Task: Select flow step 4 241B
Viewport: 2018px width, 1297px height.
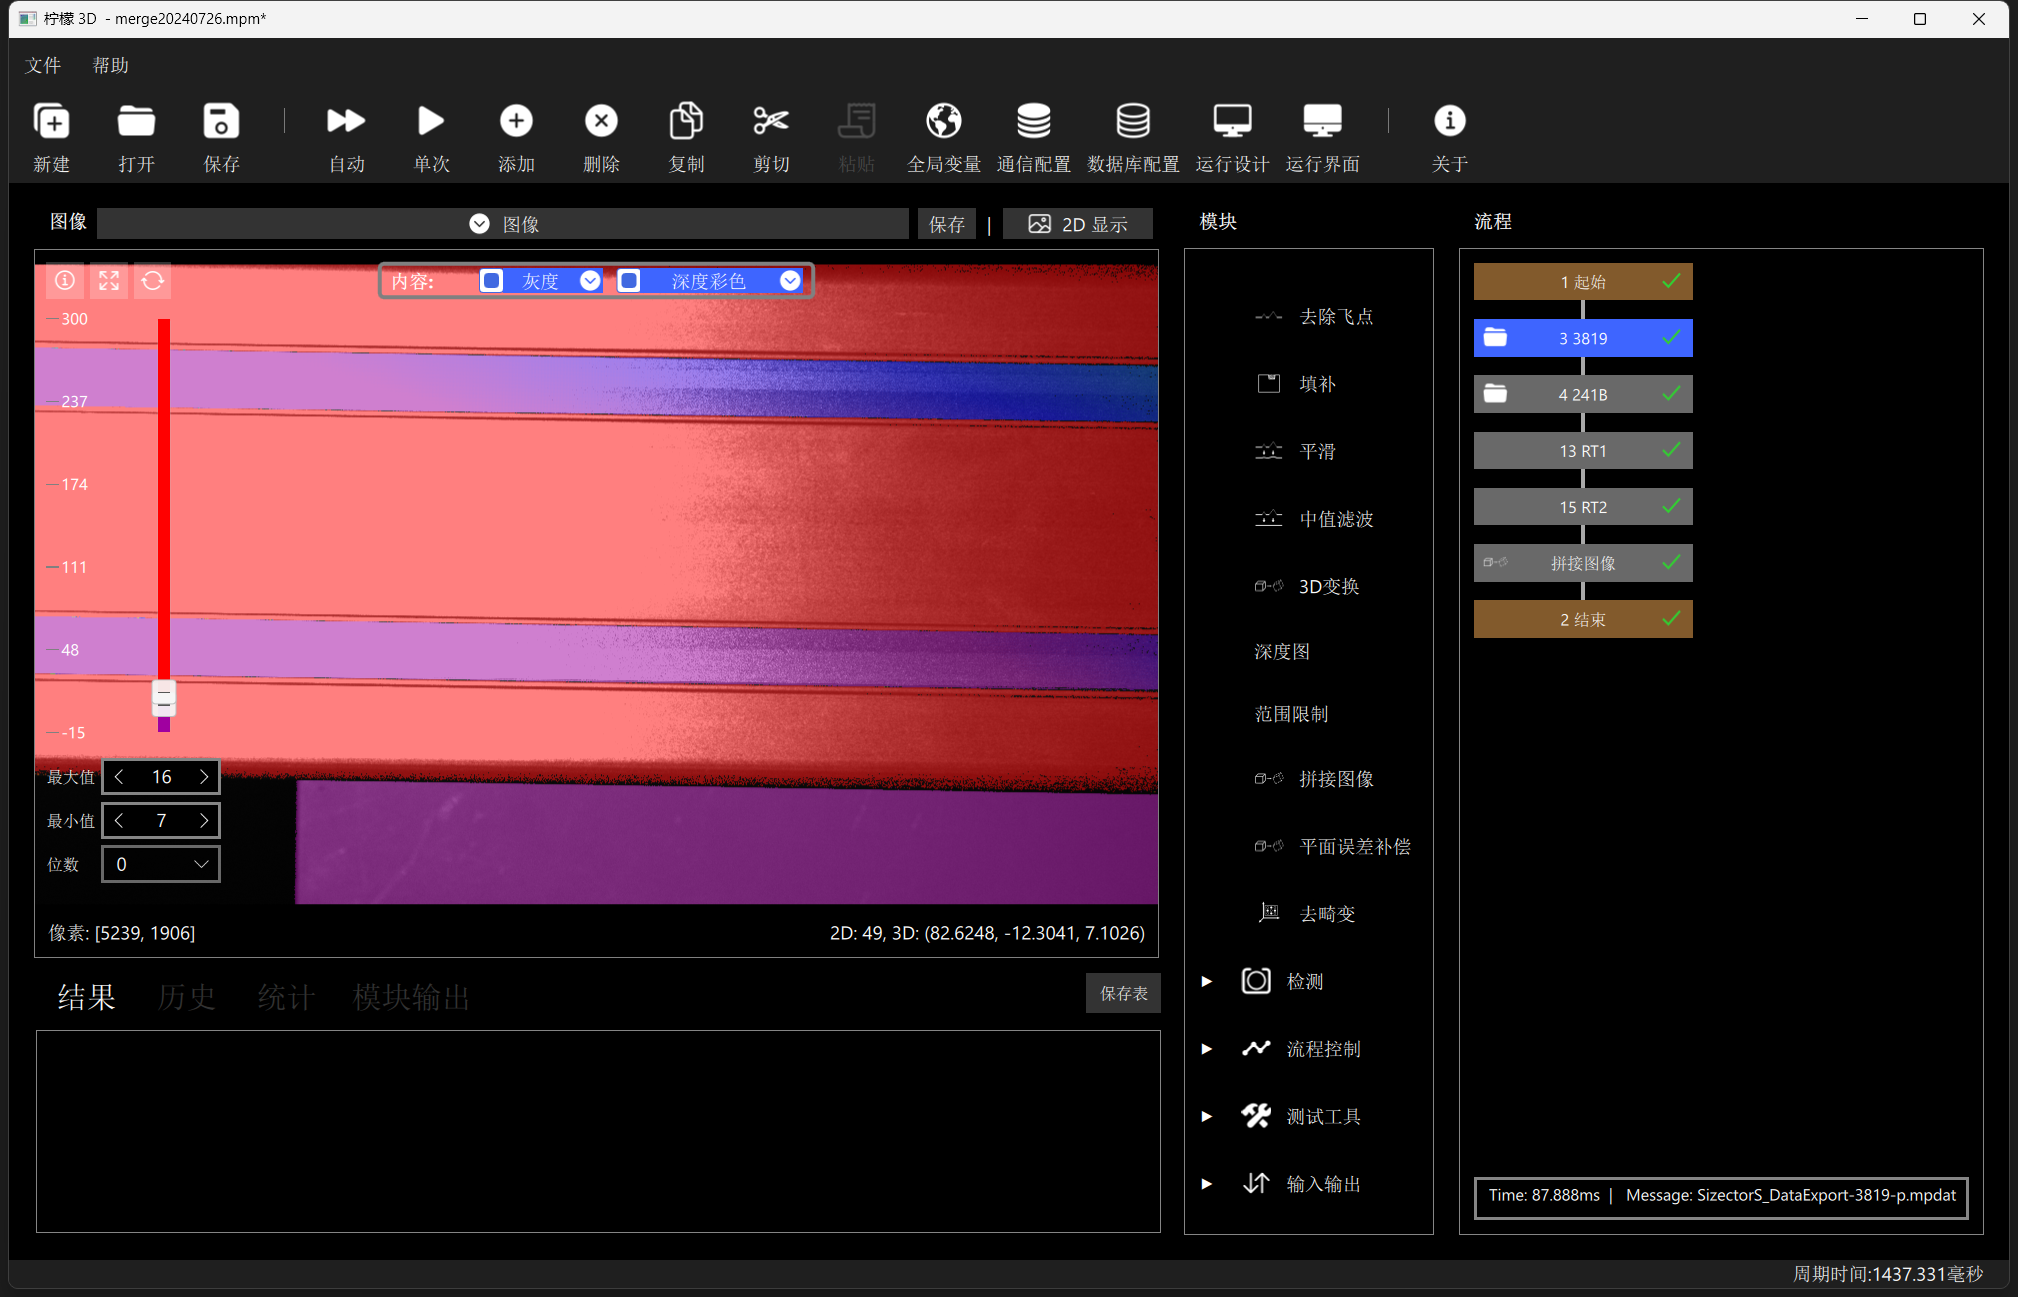Action: tap(1583, 394)
